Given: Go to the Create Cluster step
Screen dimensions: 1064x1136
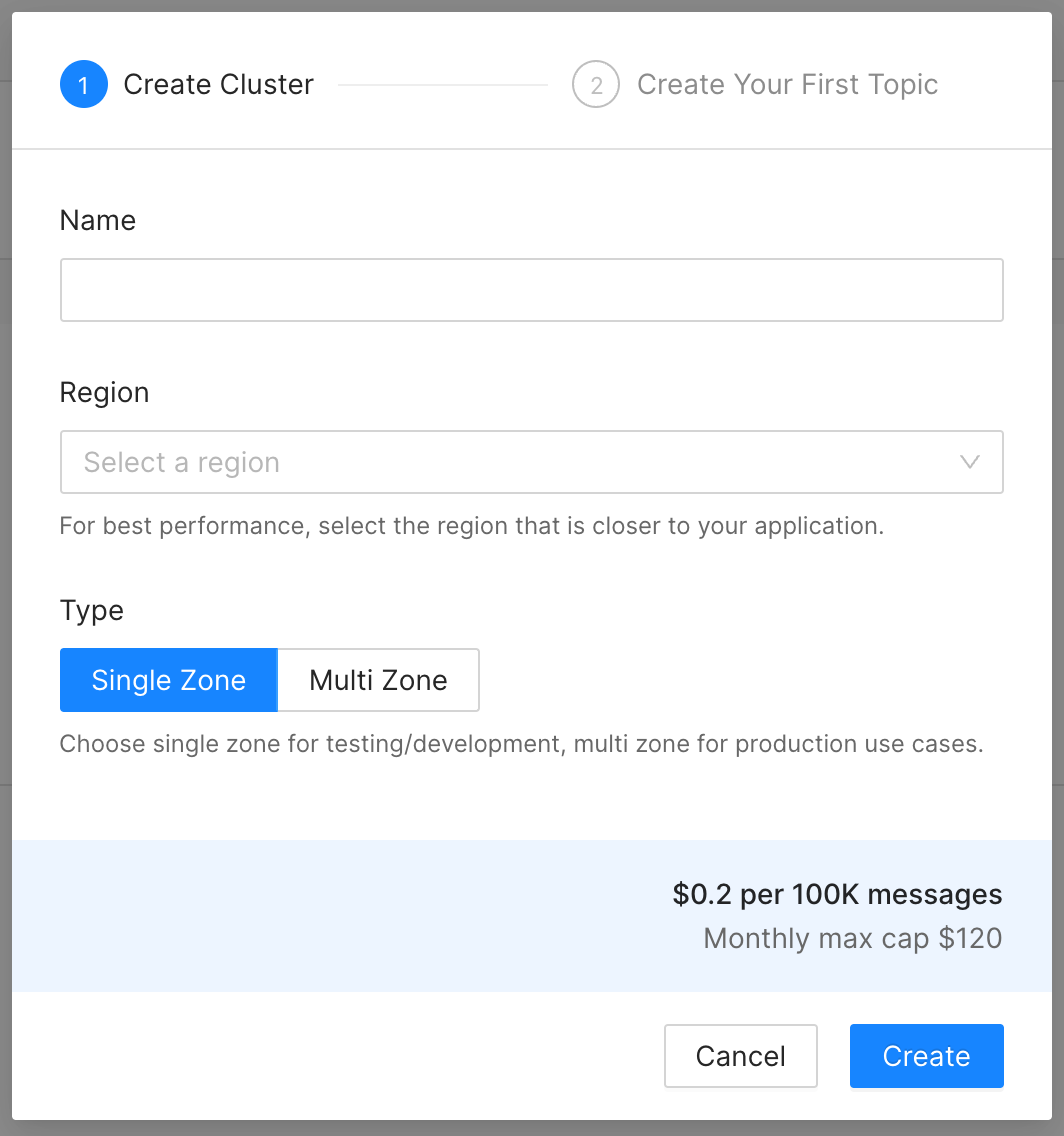Looking at the screenshot, I should pyautogui.click(x=218, y=85).
